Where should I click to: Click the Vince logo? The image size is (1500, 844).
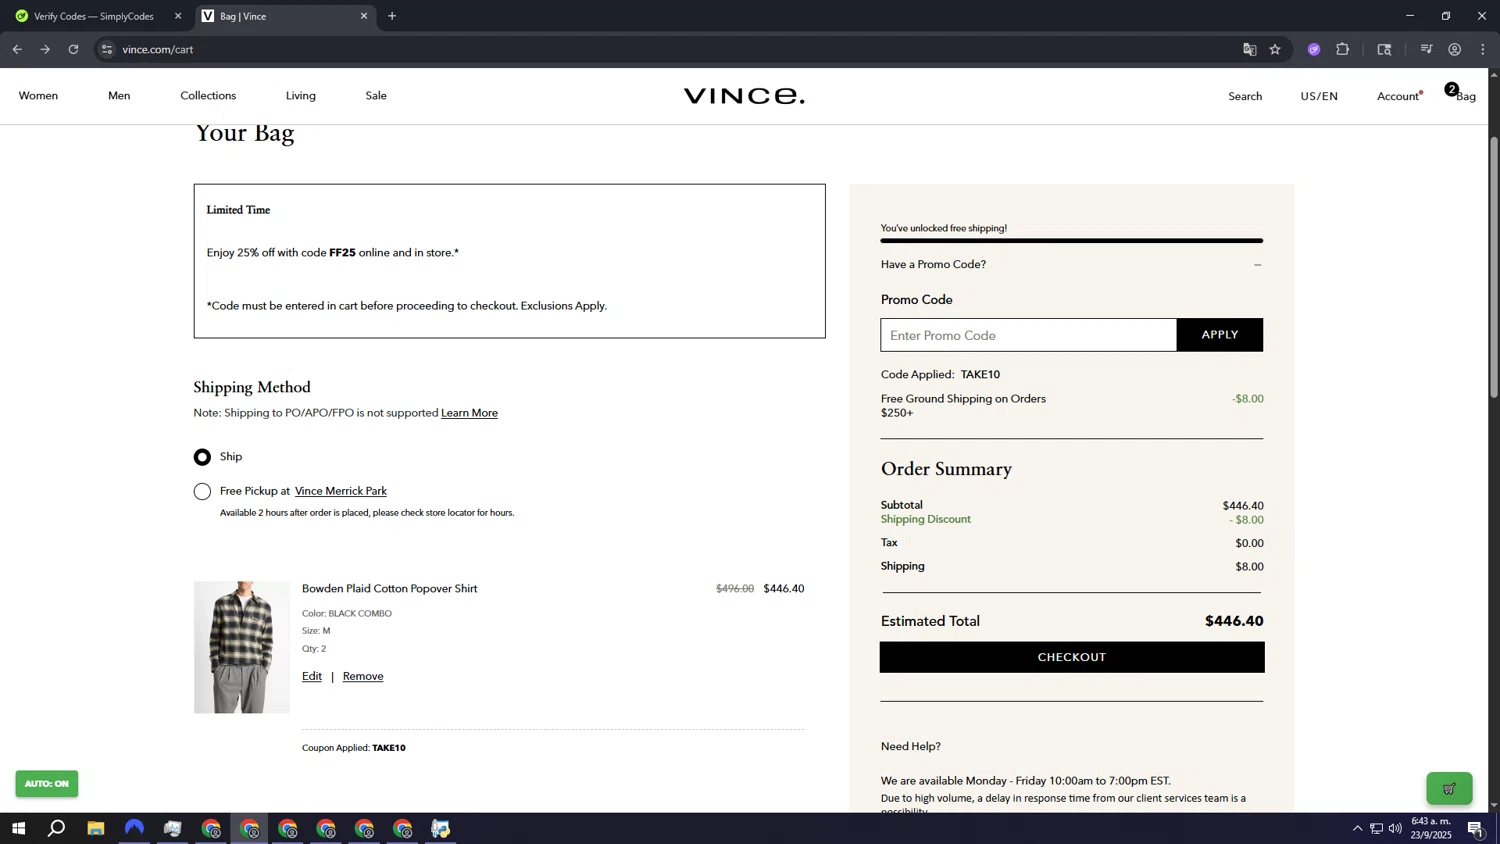coord(744,96)
